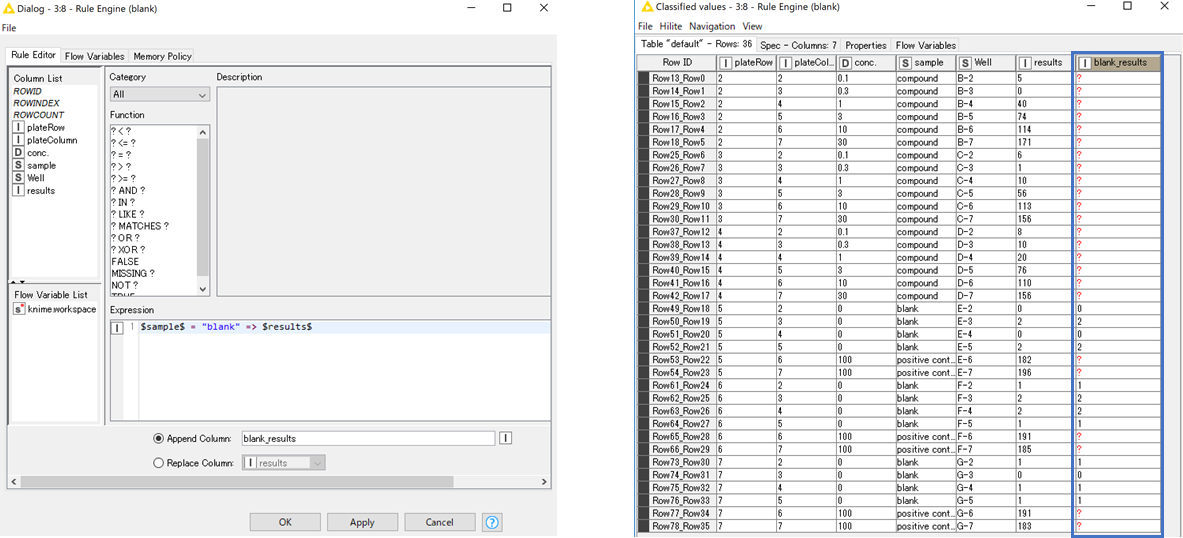Screen dimensions: 1183x538
Task: Click the plateRow integer type icon in Column List
Action: pos(19,128)
